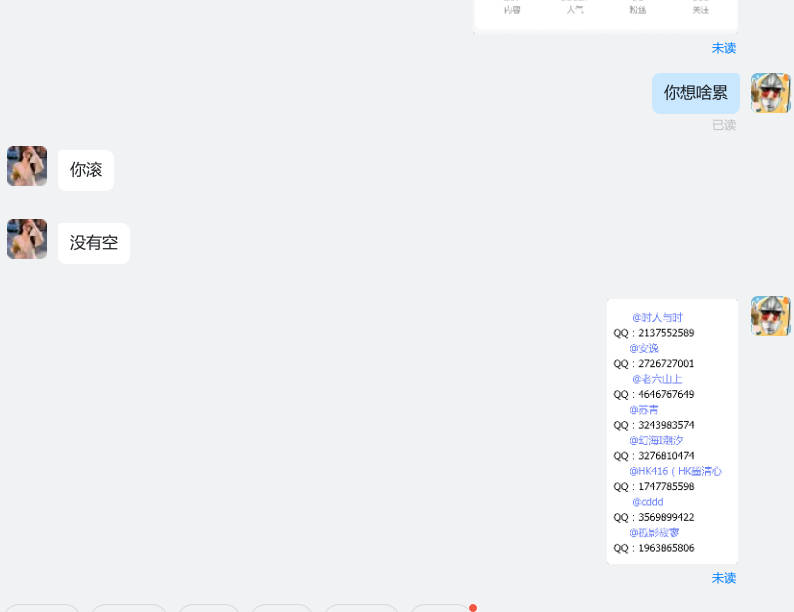Click the 关注 label in the stats card

[701, 10]
